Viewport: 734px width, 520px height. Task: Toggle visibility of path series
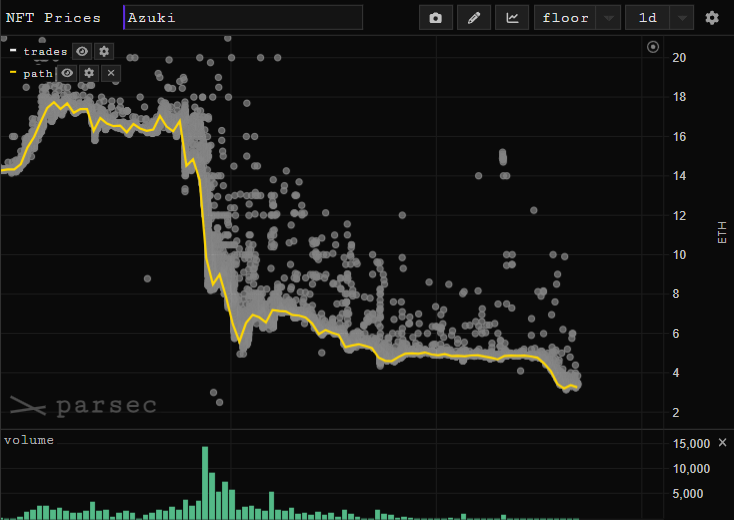67,73
